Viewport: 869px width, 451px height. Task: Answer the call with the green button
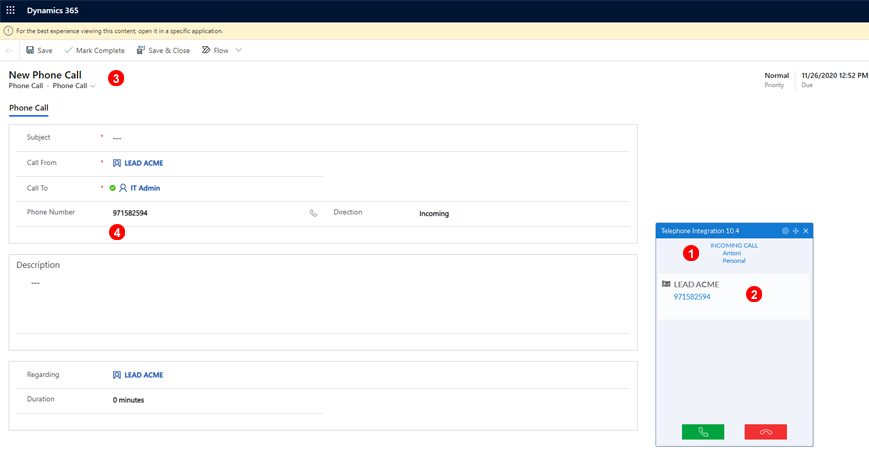click(703, 432)
